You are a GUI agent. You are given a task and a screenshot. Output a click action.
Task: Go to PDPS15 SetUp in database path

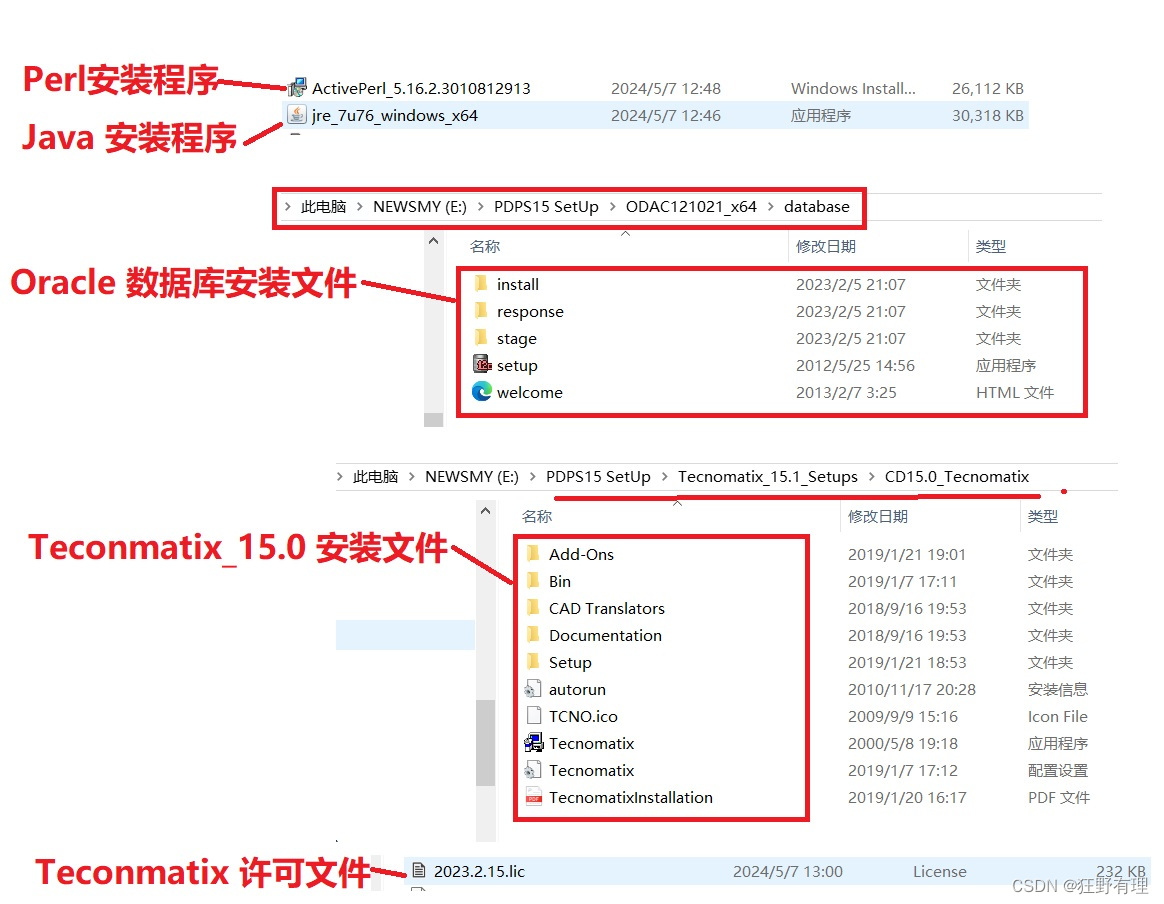click(546, 206)
